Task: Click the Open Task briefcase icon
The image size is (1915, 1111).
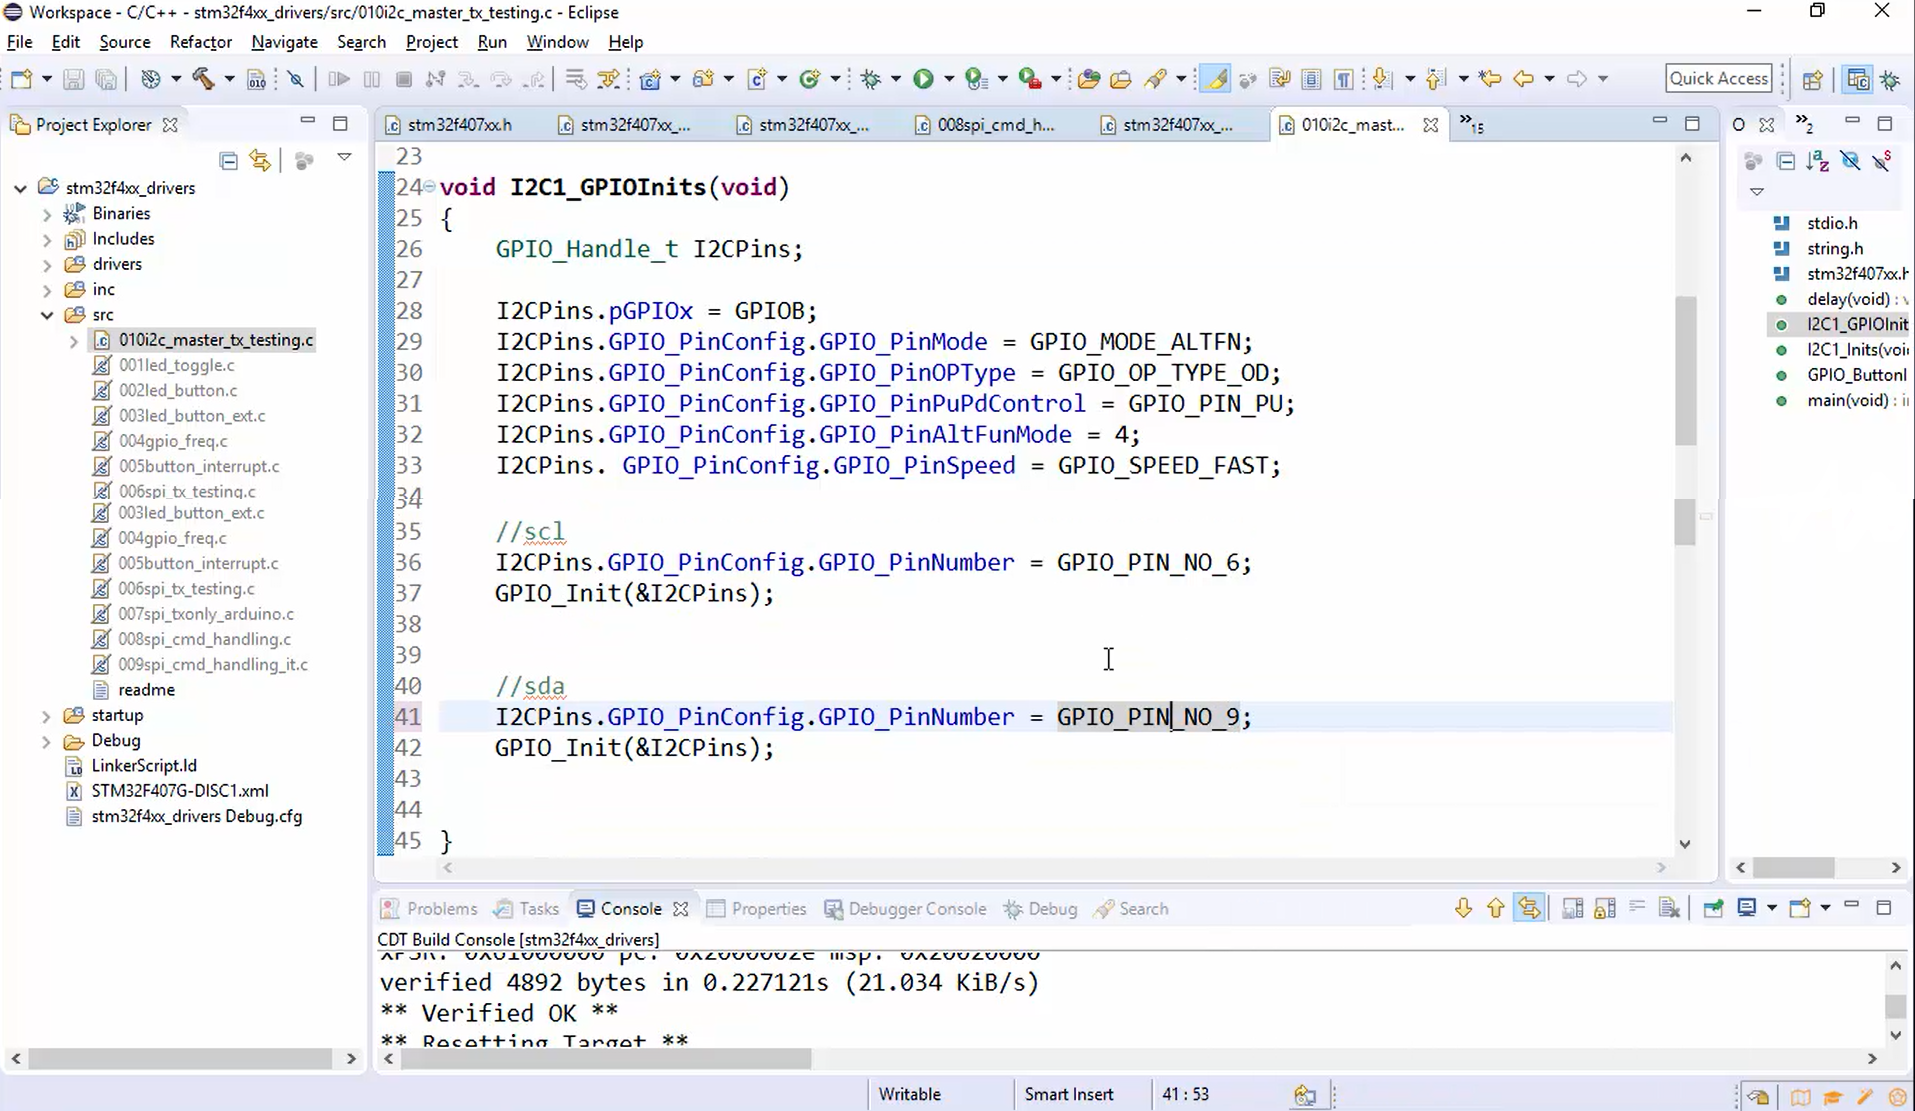Action: pyautogui.click(x=1121, y=79)
